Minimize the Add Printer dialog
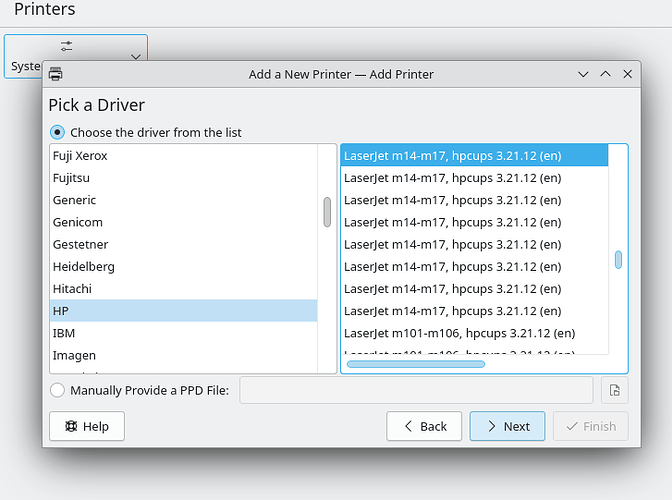The image size is (672, 500). 583,74
